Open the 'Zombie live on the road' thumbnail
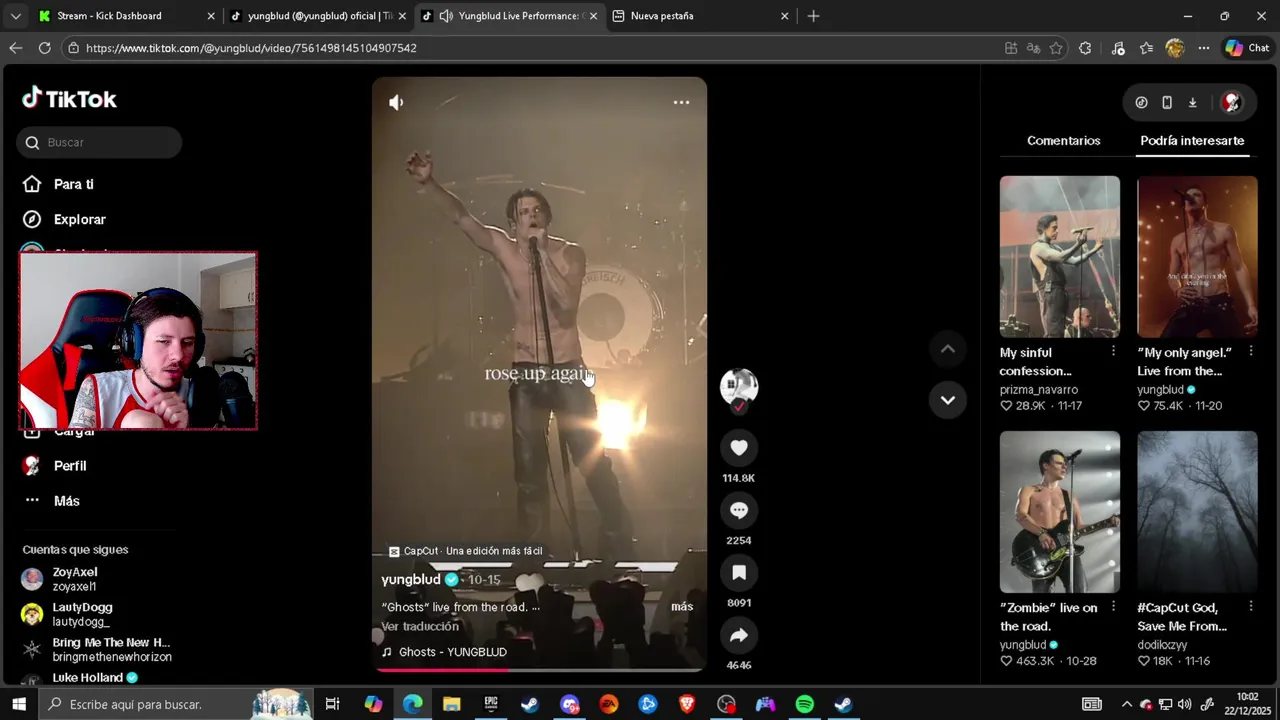This screenshot has width=1280, height=720. pos(1060,512)
